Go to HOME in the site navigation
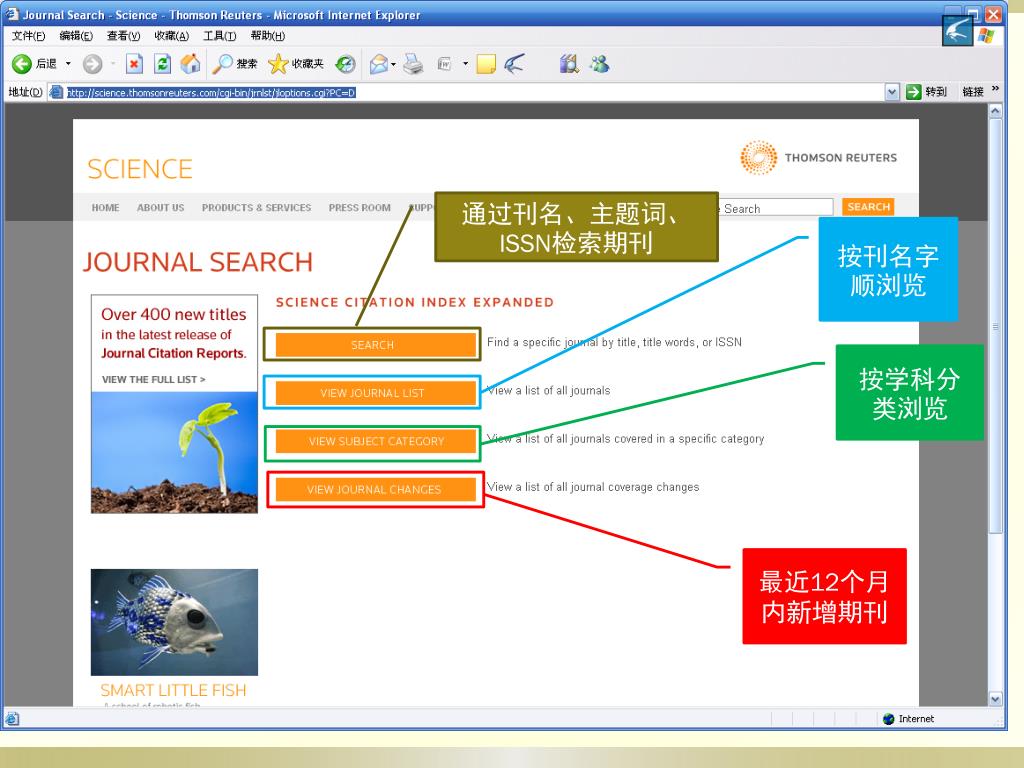Screen dimensions: 1024x768 [x=105, y=208]
